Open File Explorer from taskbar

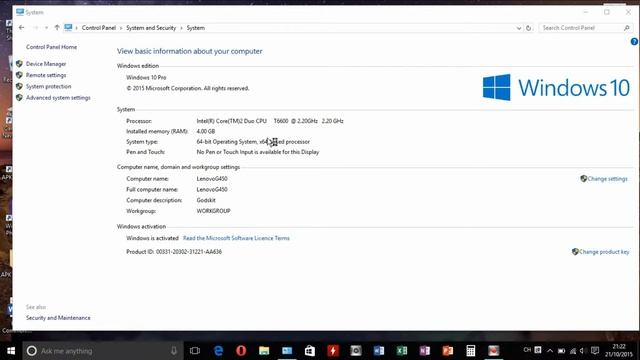(264, 351)
